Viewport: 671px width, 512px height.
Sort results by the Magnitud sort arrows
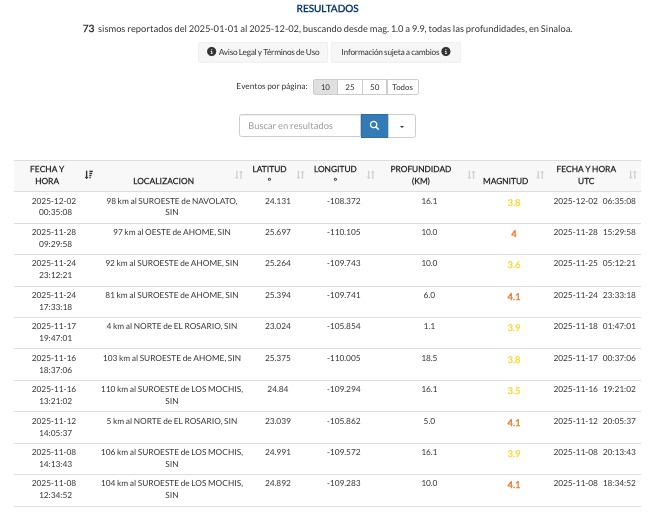540,175
